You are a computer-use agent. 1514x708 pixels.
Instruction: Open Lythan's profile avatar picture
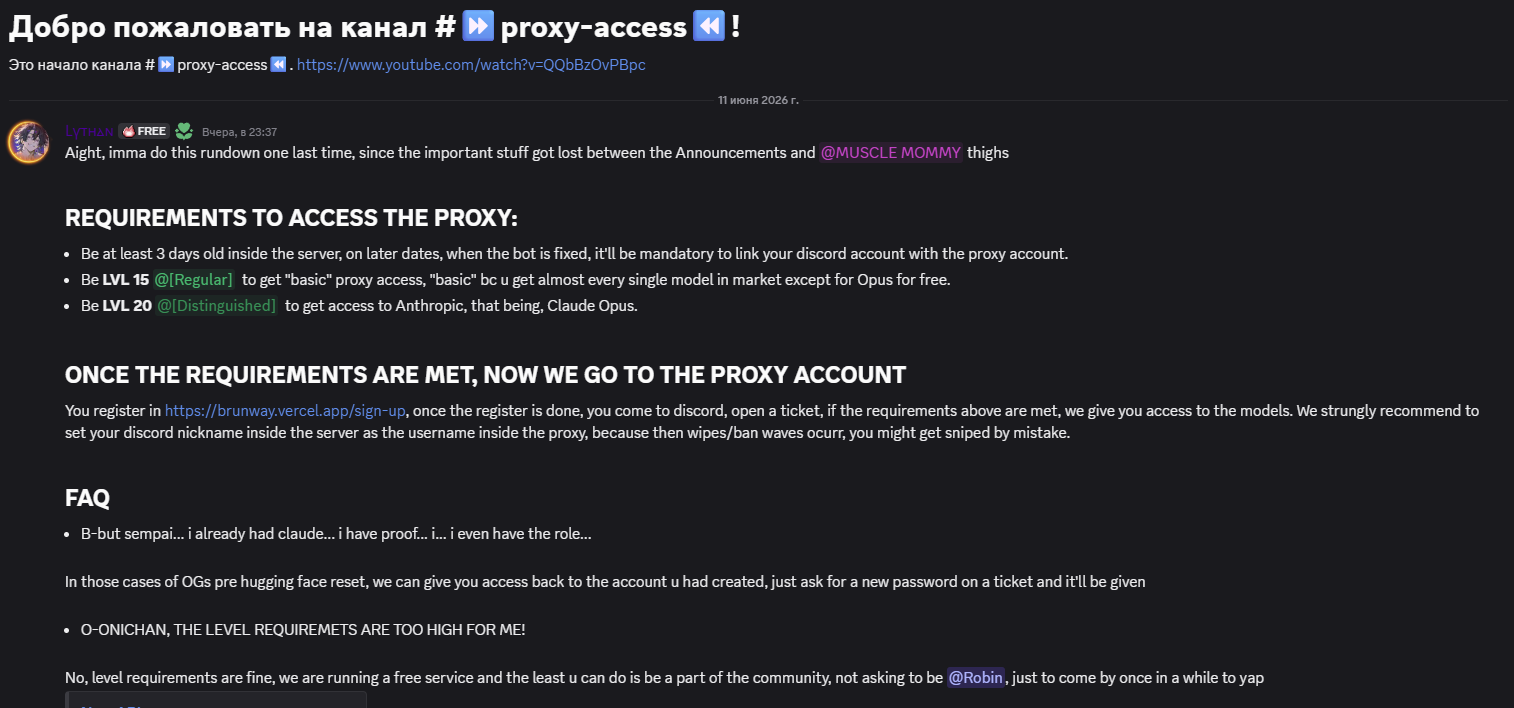click(28, 142)
